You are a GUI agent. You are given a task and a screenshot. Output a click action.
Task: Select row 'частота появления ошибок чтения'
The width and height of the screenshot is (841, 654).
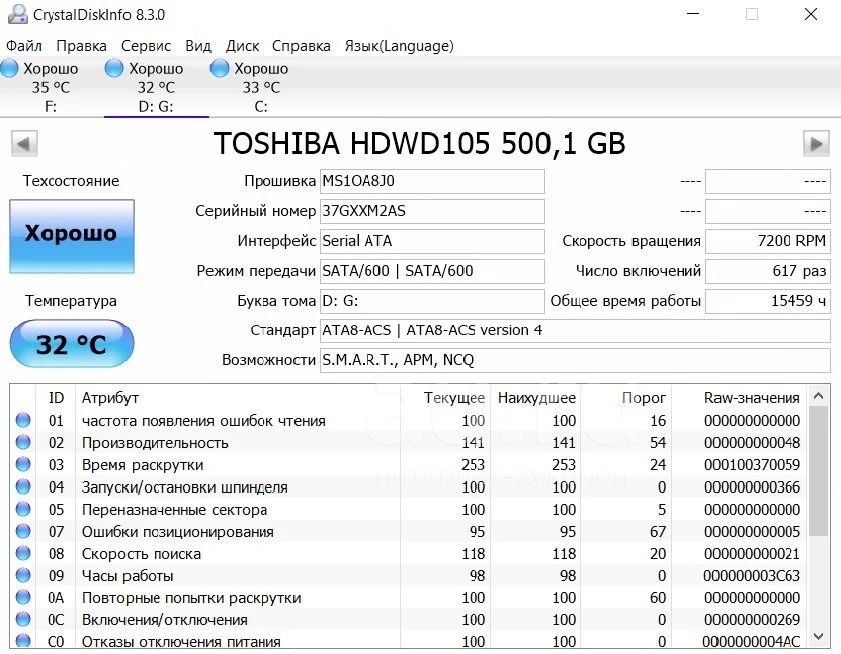click(x=409, y=421)
